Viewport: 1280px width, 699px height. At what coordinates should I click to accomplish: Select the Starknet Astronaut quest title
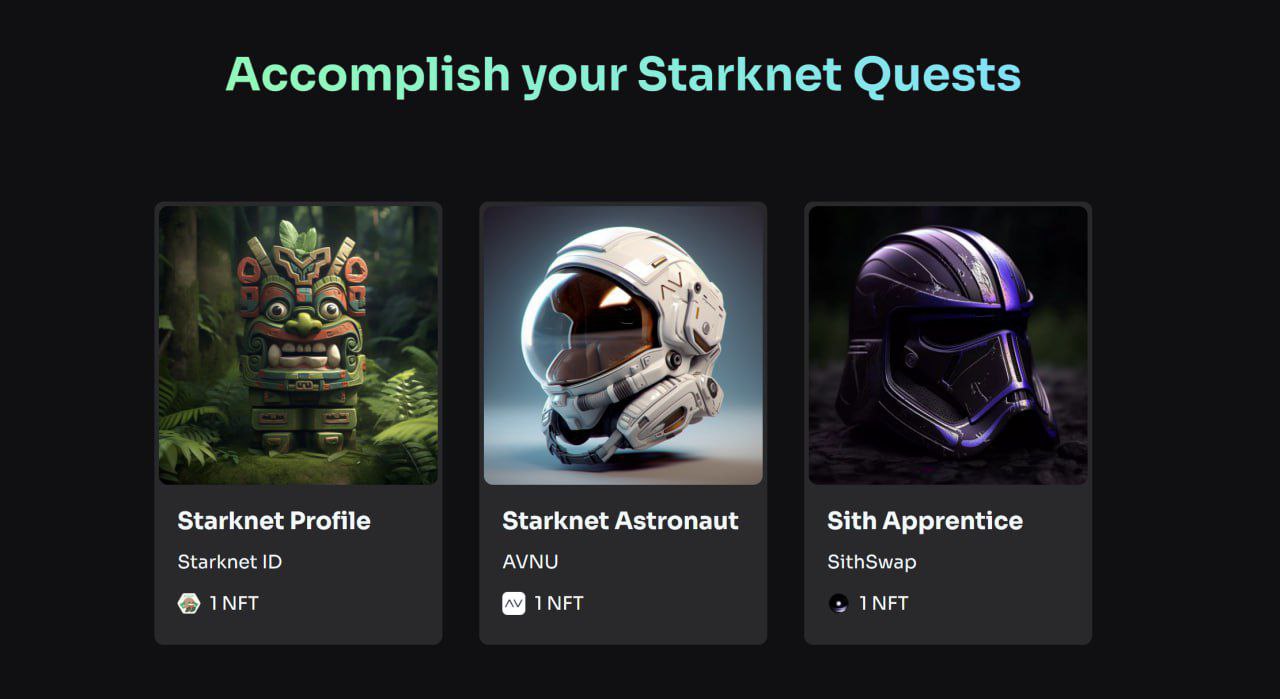[620, 521]
